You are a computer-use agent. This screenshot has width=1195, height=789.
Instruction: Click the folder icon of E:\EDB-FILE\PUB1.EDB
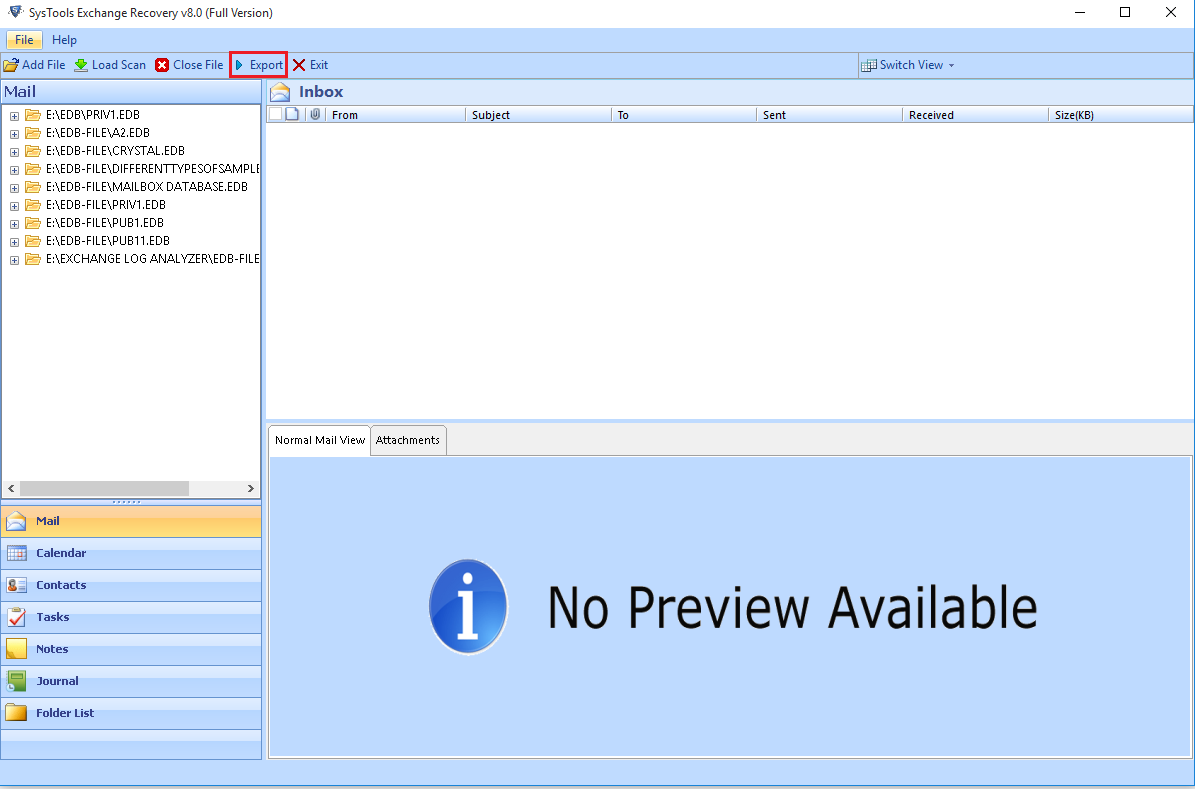pos(32,223)
